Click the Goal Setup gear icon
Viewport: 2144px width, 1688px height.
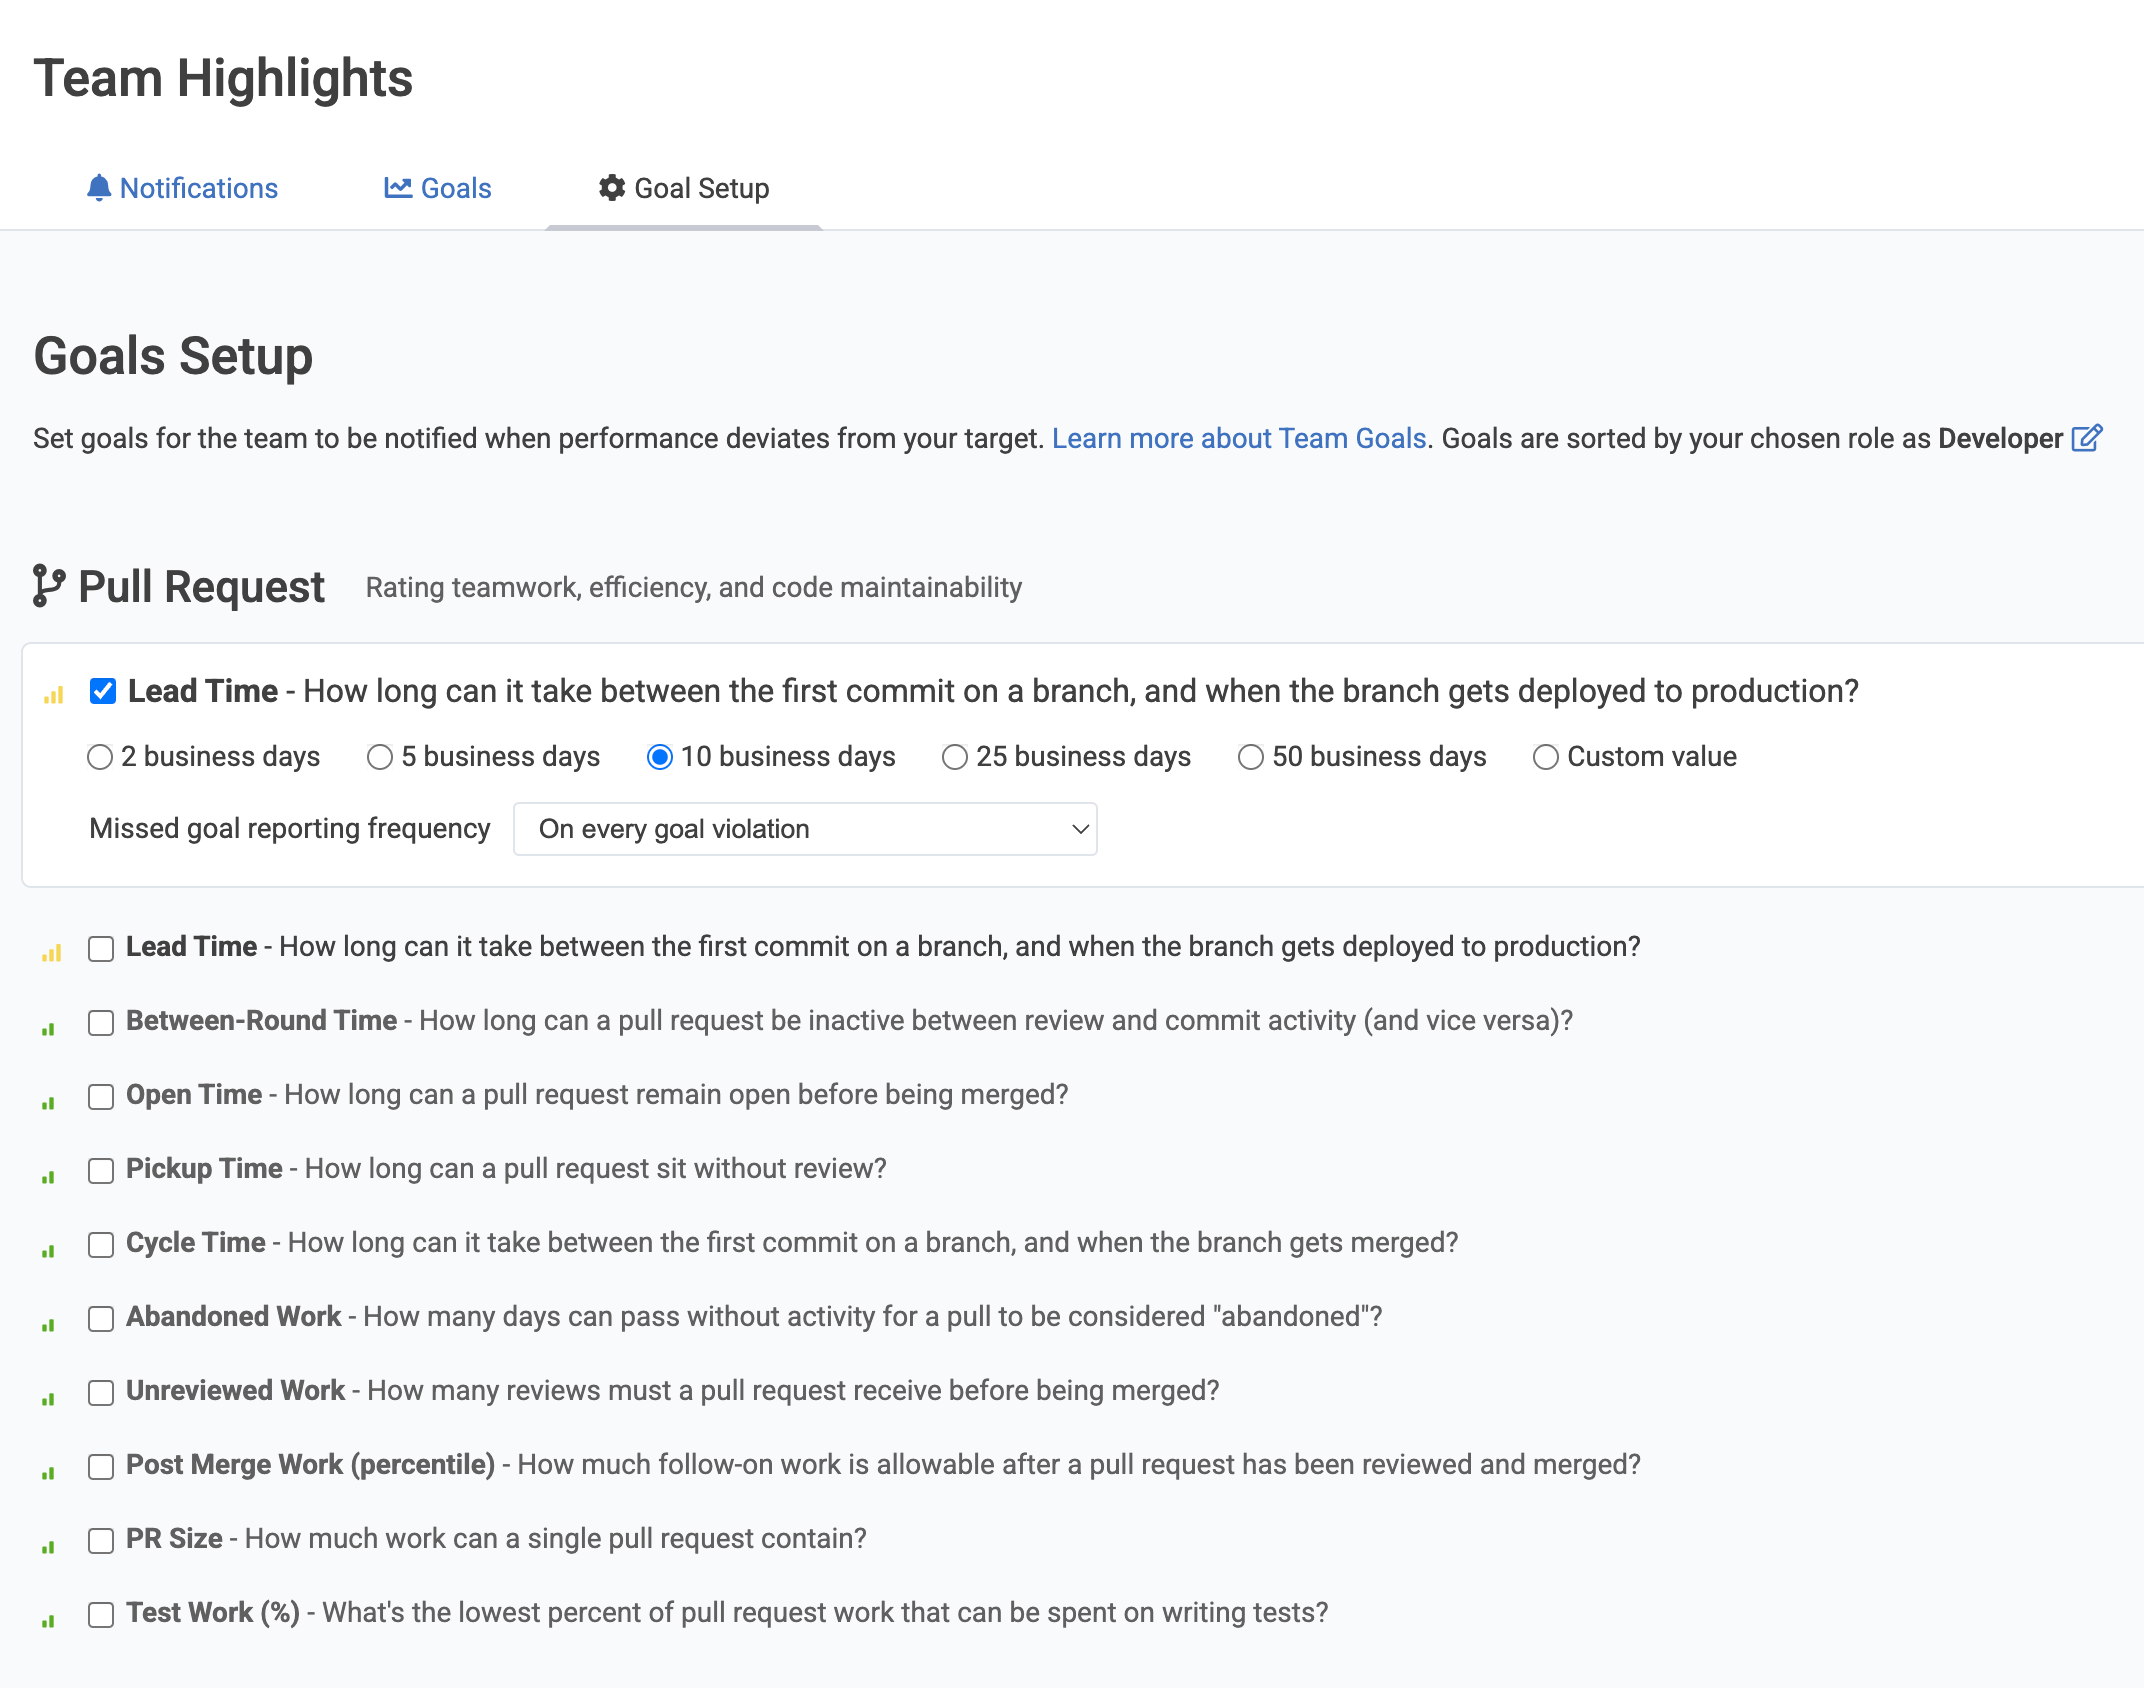(x=612, y=188)
